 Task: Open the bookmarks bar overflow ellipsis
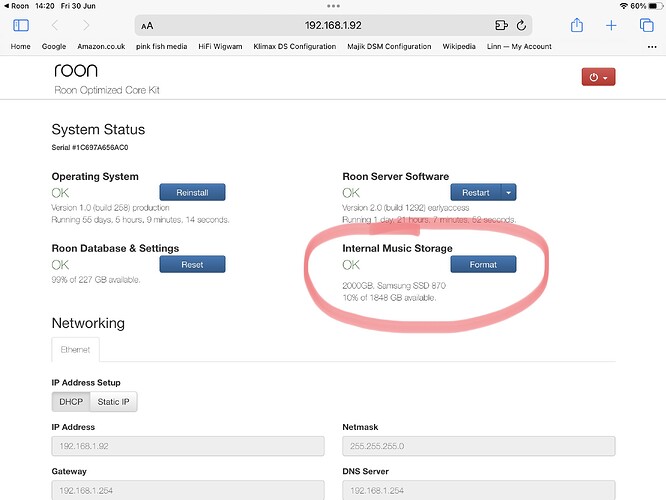[x=652, y=47]
